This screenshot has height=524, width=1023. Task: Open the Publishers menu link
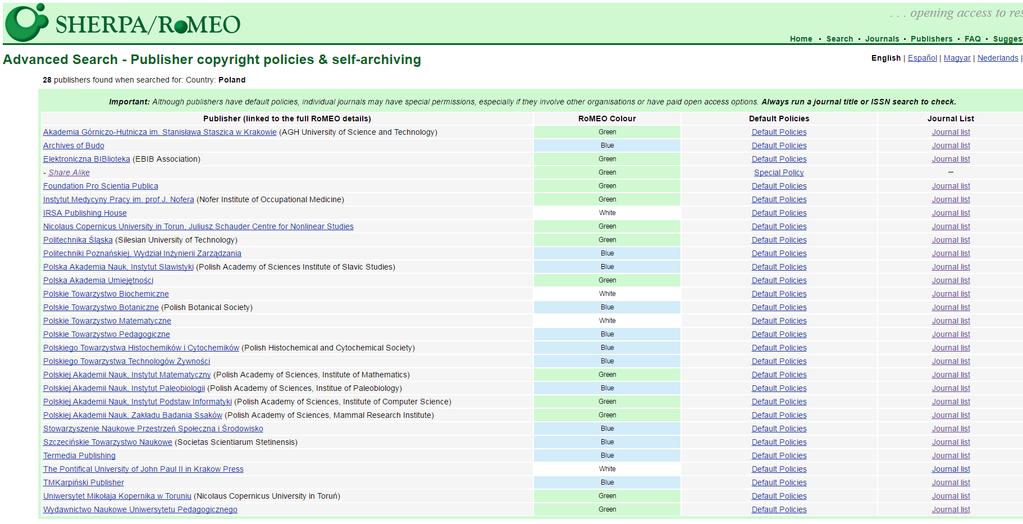pos(931,39)
